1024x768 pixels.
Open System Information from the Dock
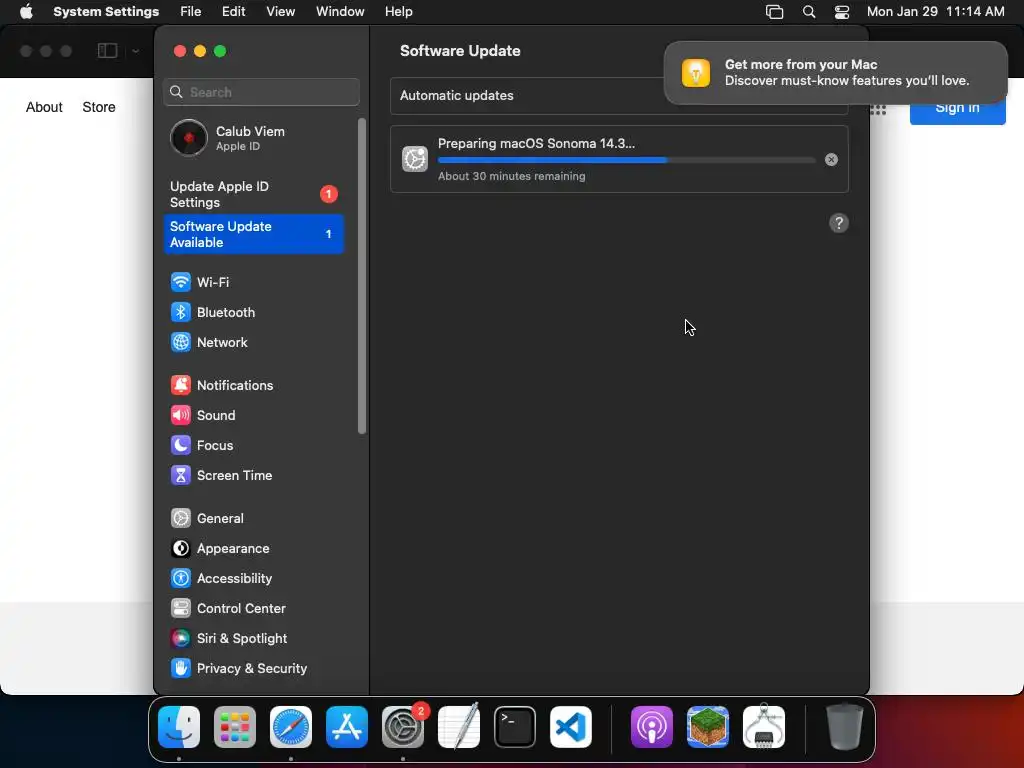click(x=764, y=727)
